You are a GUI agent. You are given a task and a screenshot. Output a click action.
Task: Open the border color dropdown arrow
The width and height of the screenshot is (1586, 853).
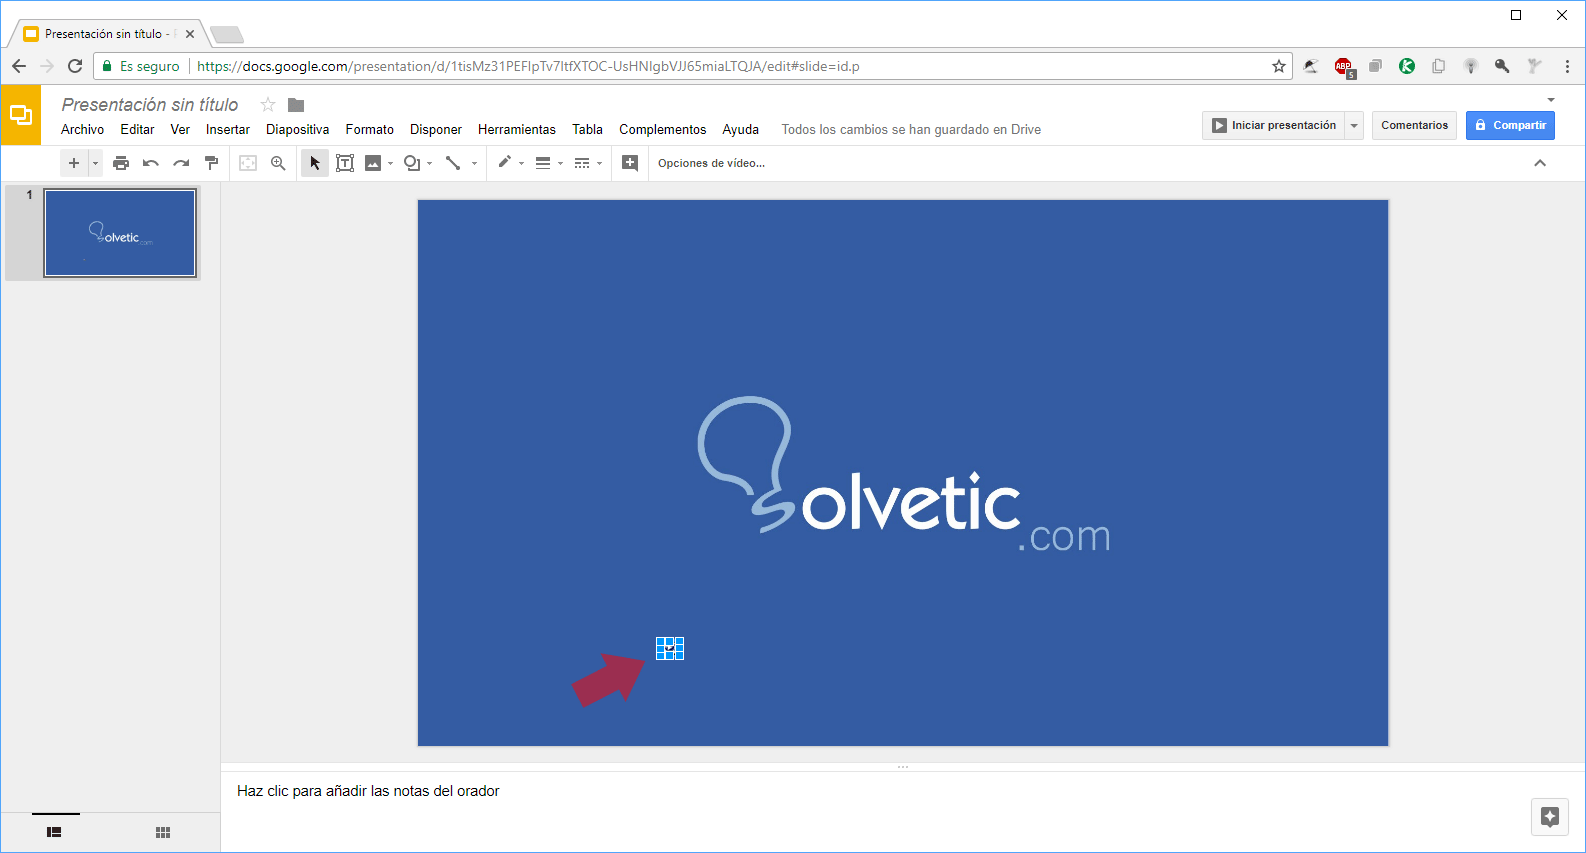pos(522,163)
